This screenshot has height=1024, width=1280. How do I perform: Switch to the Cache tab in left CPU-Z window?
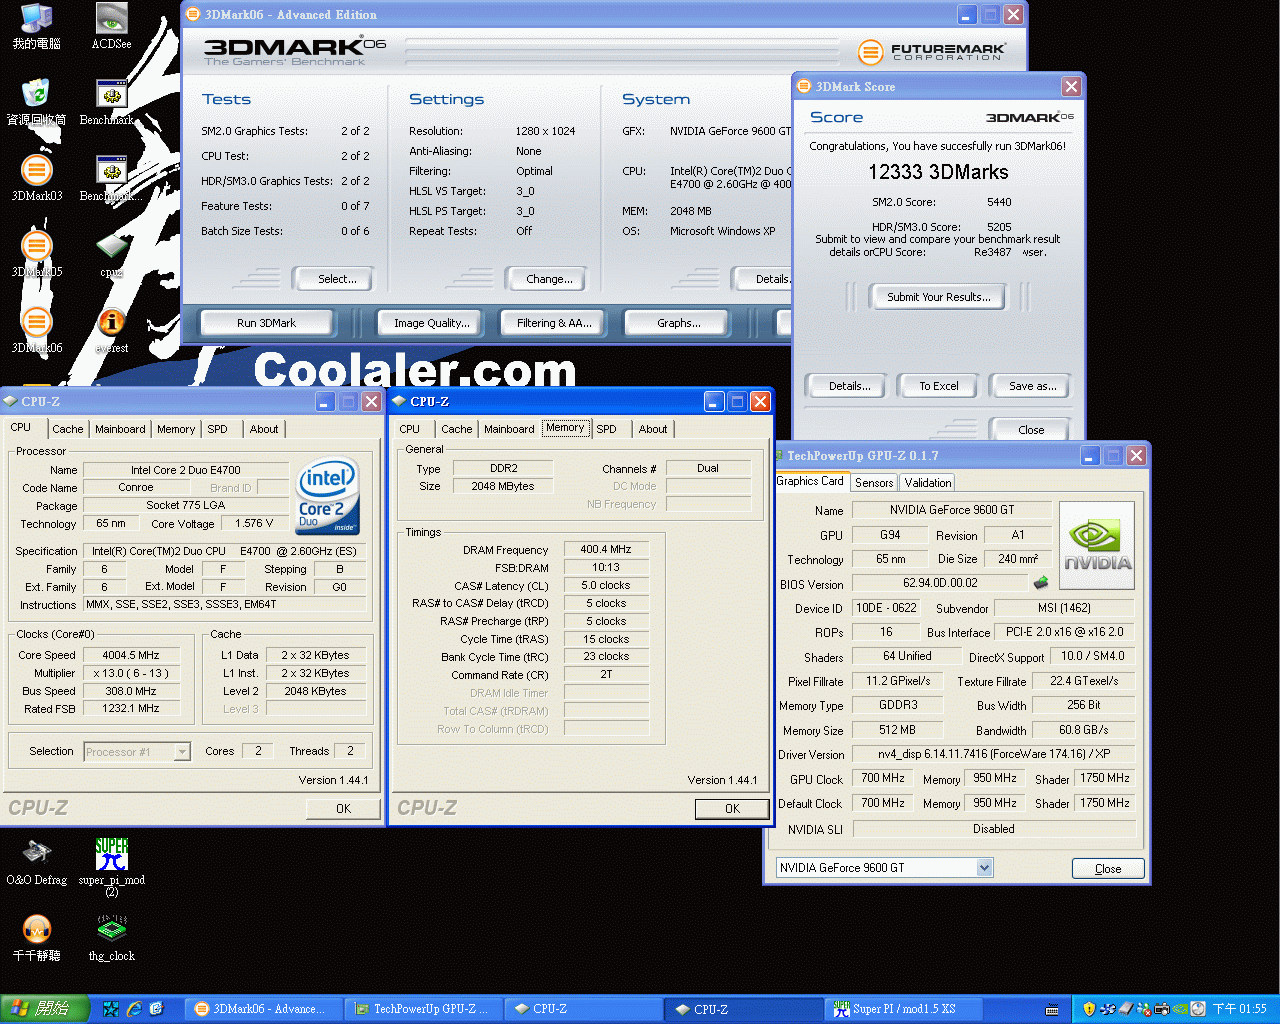[x=67, y=429]
